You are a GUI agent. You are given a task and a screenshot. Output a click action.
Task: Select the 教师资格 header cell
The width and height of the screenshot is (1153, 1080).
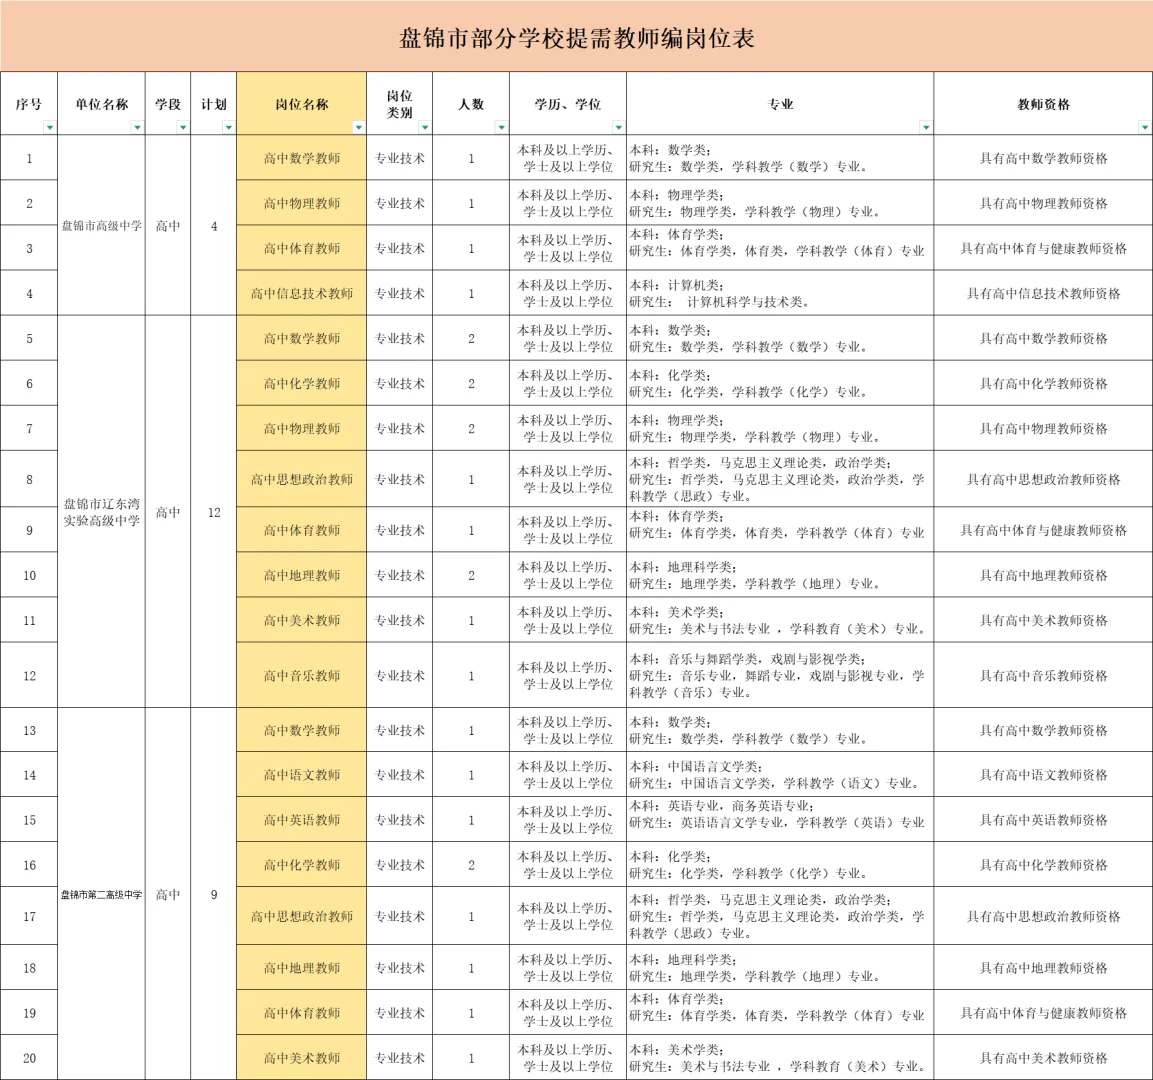(x=1043, y=104)
